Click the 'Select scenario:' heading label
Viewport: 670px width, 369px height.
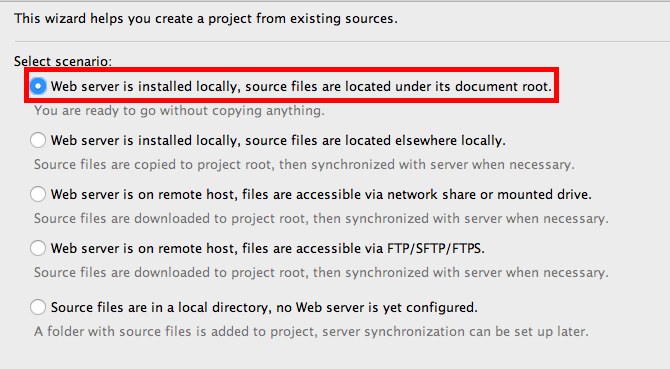[63, 62]
